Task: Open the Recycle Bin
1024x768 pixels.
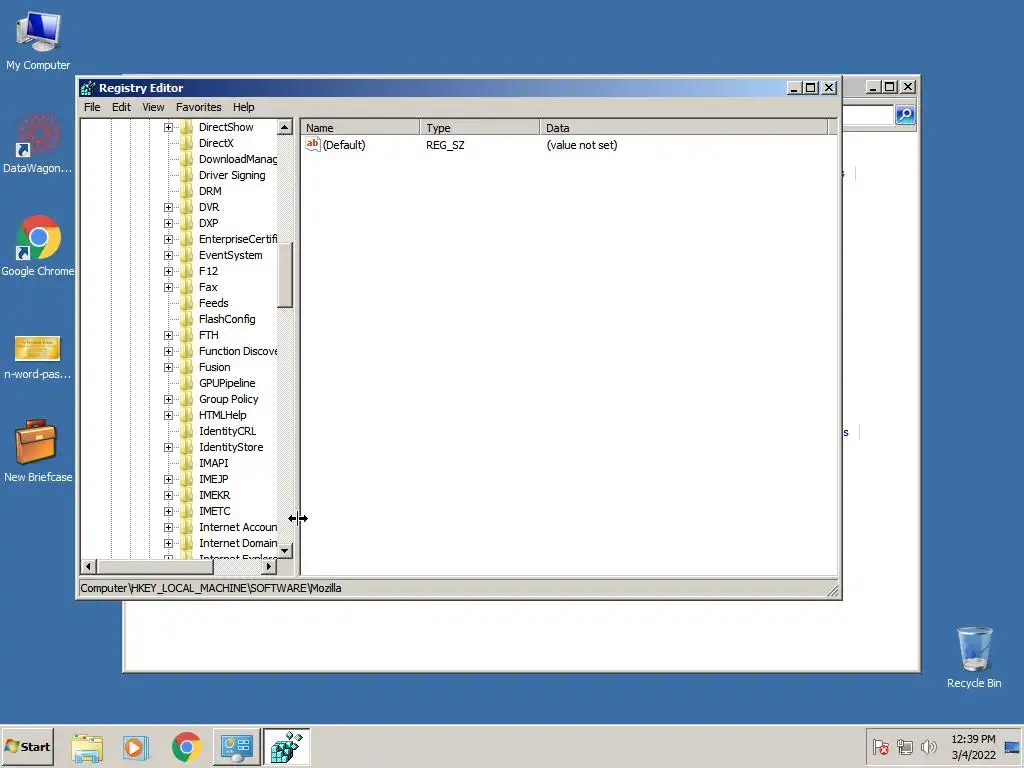Action: (x=974, y=658)
